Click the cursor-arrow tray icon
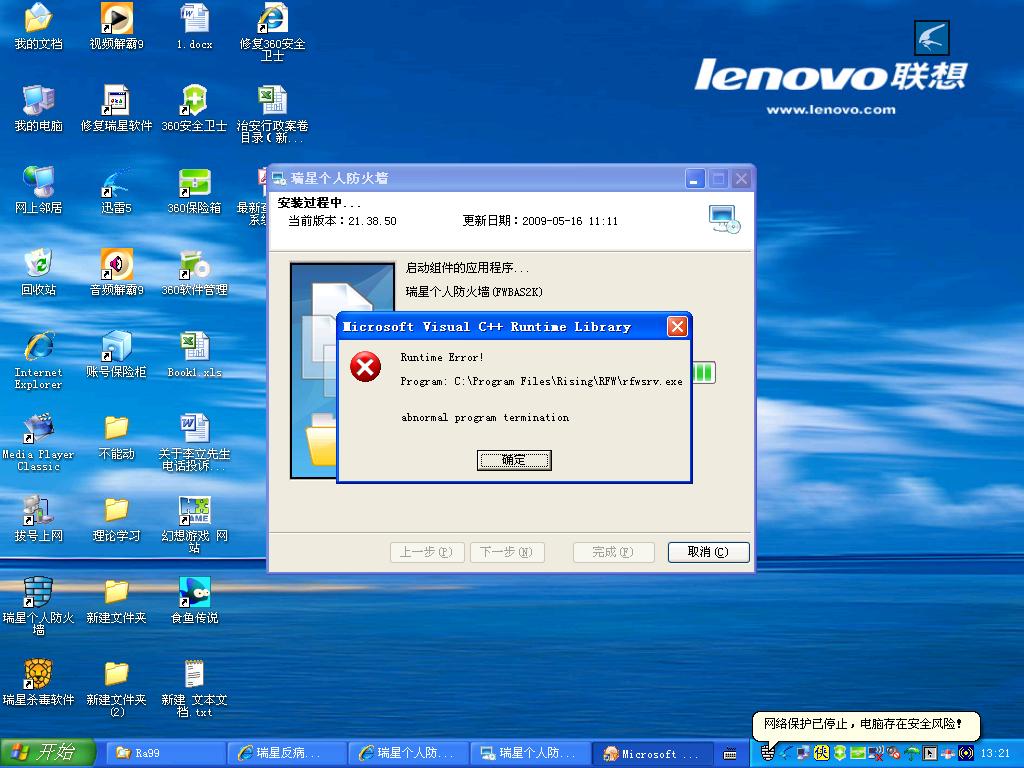This screenshot has width=1024, height=768. click(930, 753)
